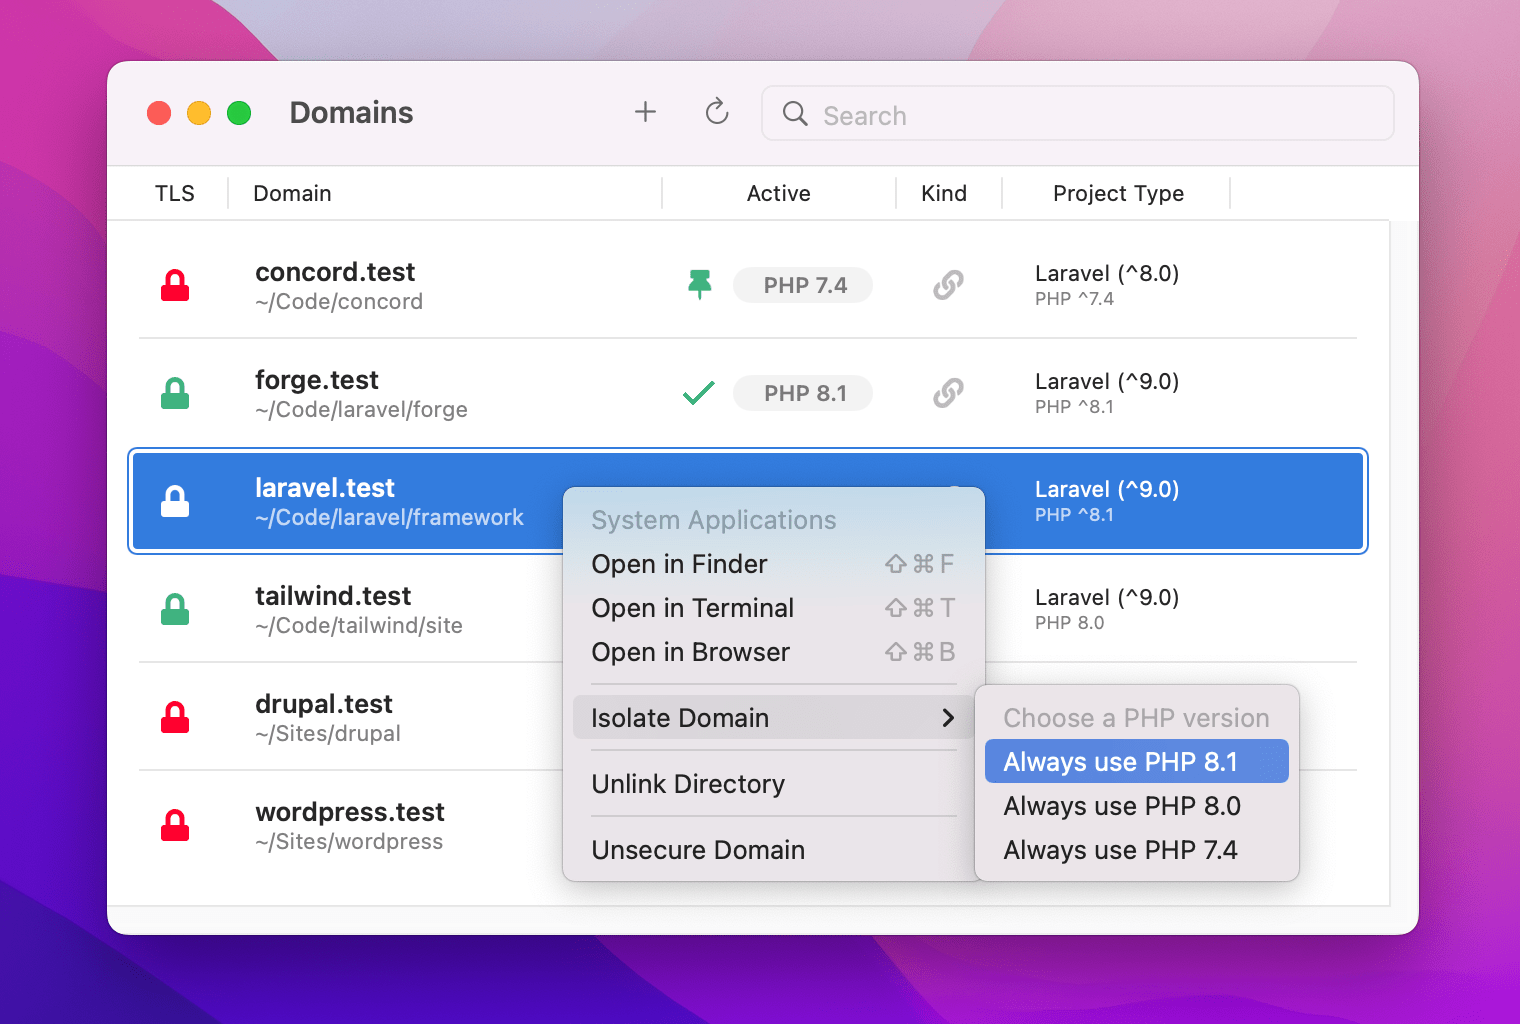Open the PHP 8.1 badge for forge.test
Viewport: 1520px width, 1024px height.
803,393
